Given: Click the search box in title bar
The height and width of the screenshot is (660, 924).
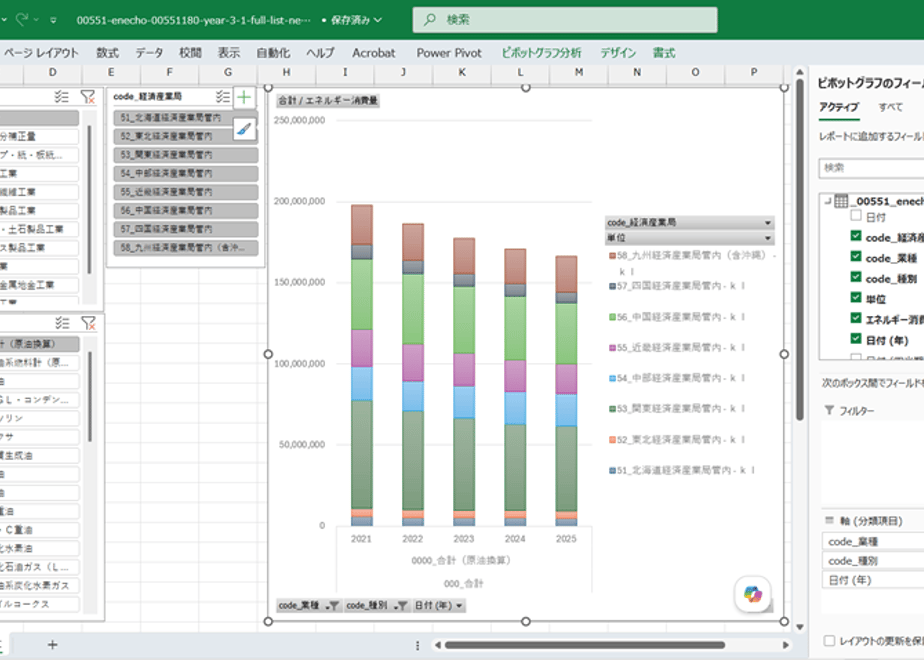Looking at the screenshot, I should click(565, 19).
